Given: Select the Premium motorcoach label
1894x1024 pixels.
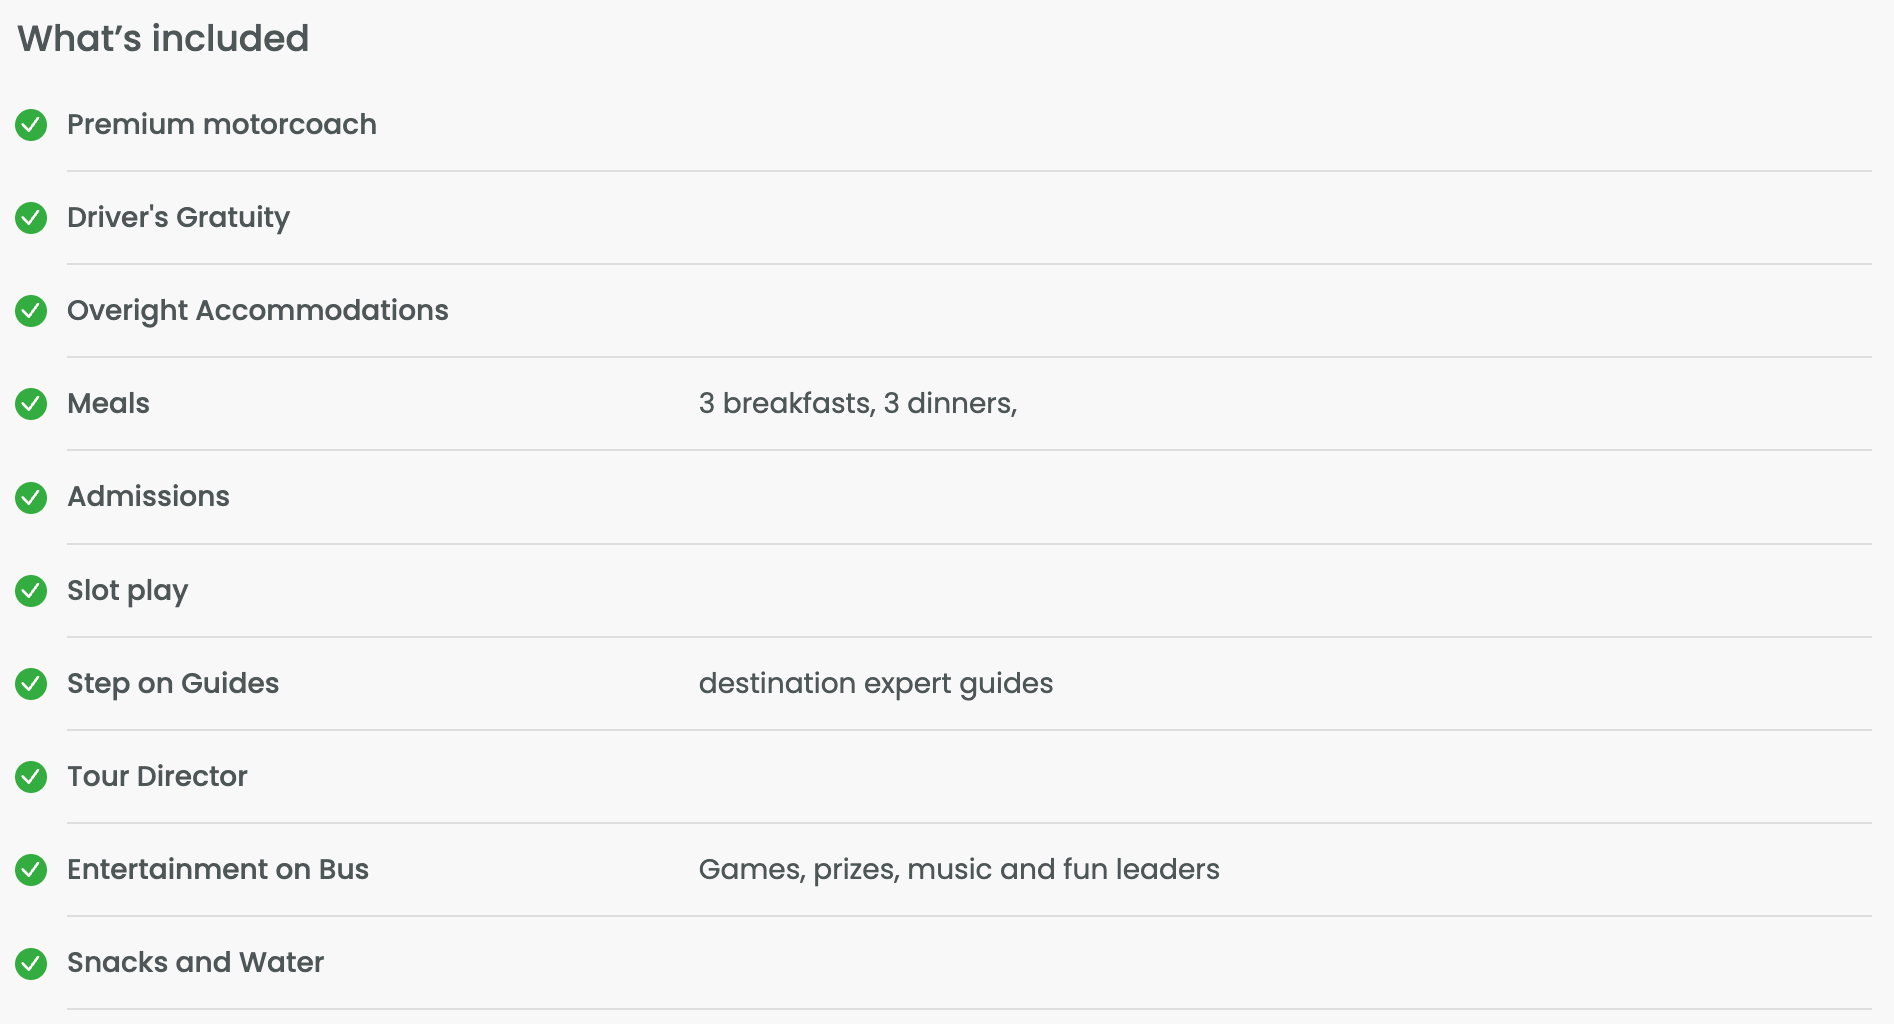Looking at the screenshot, I should pyautogui.click(x=222, y=125).
